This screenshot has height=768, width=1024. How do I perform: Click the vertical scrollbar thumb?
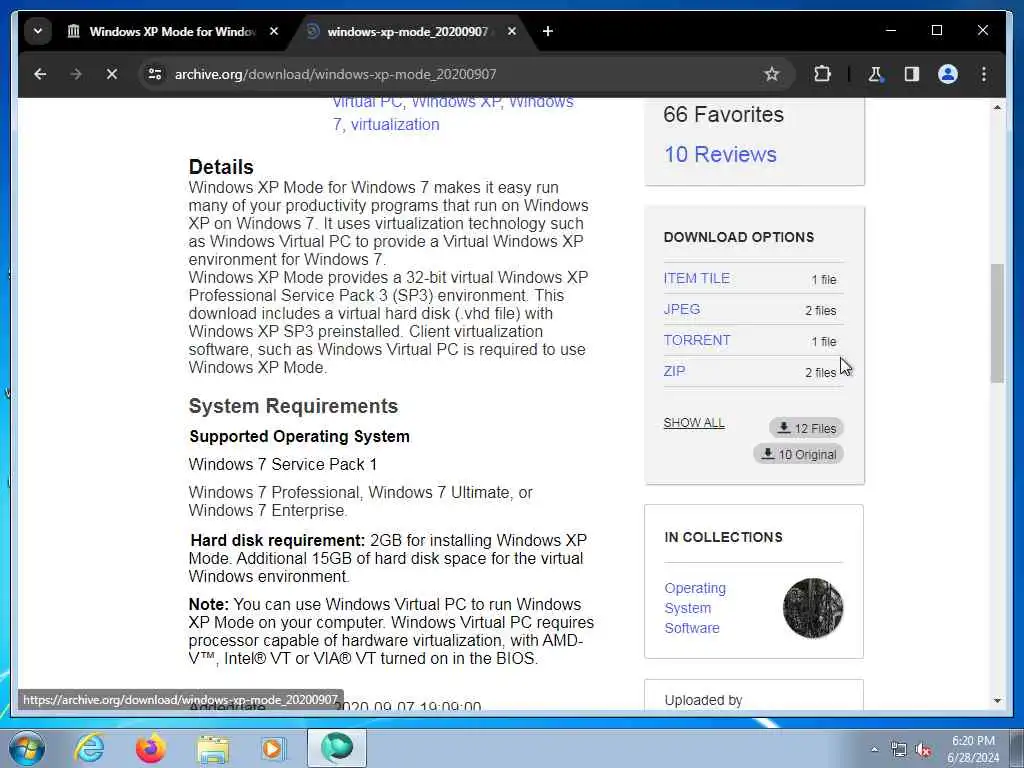[997, 323]
